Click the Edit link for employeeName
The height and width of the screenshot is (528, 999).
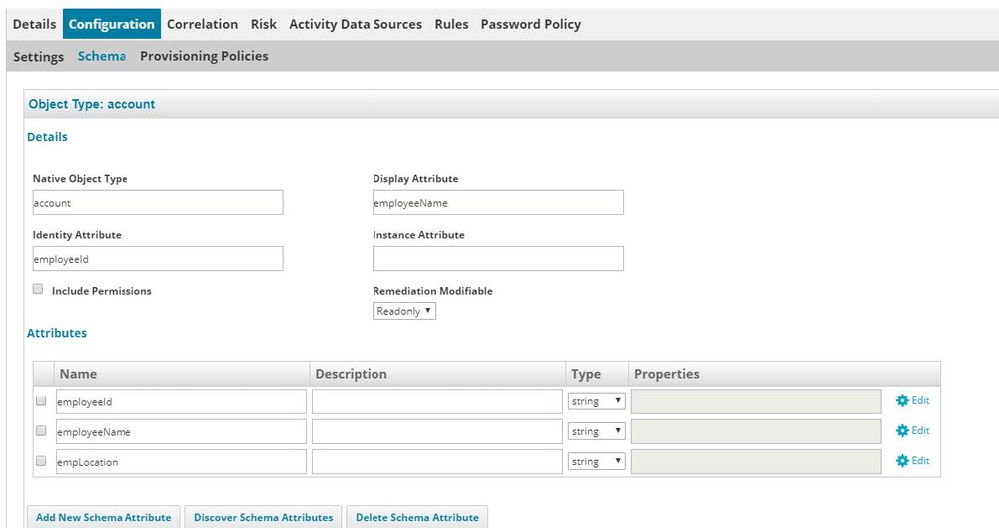coord(920,430)
